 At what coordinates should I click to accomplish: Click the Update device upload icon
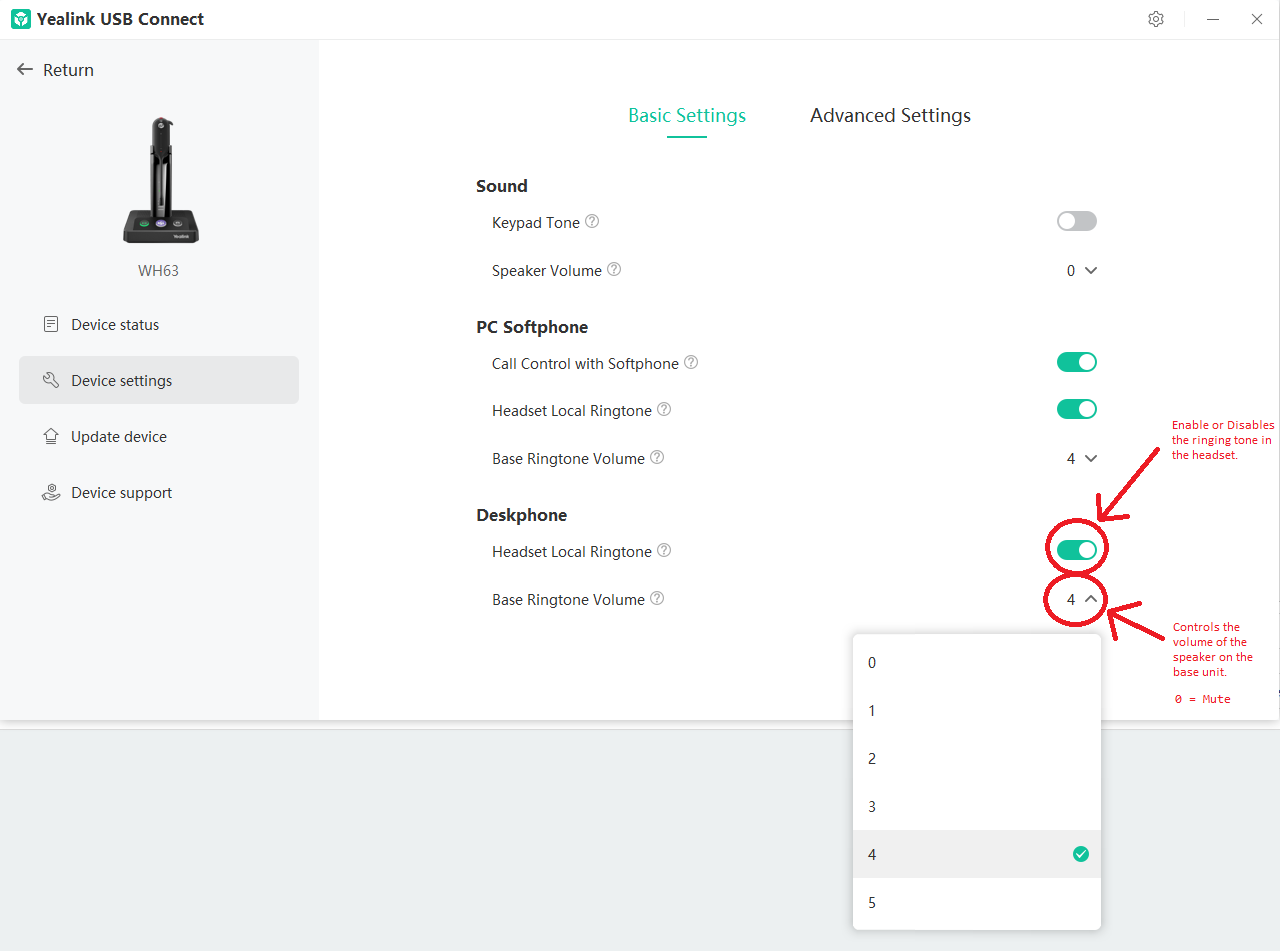click(51, 436)
